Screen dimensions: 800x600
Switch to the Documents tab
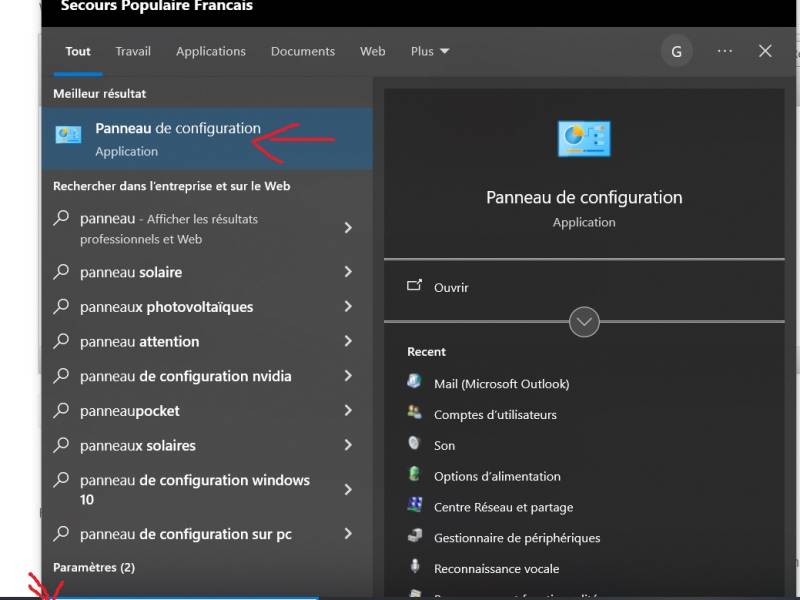(303, 52)
